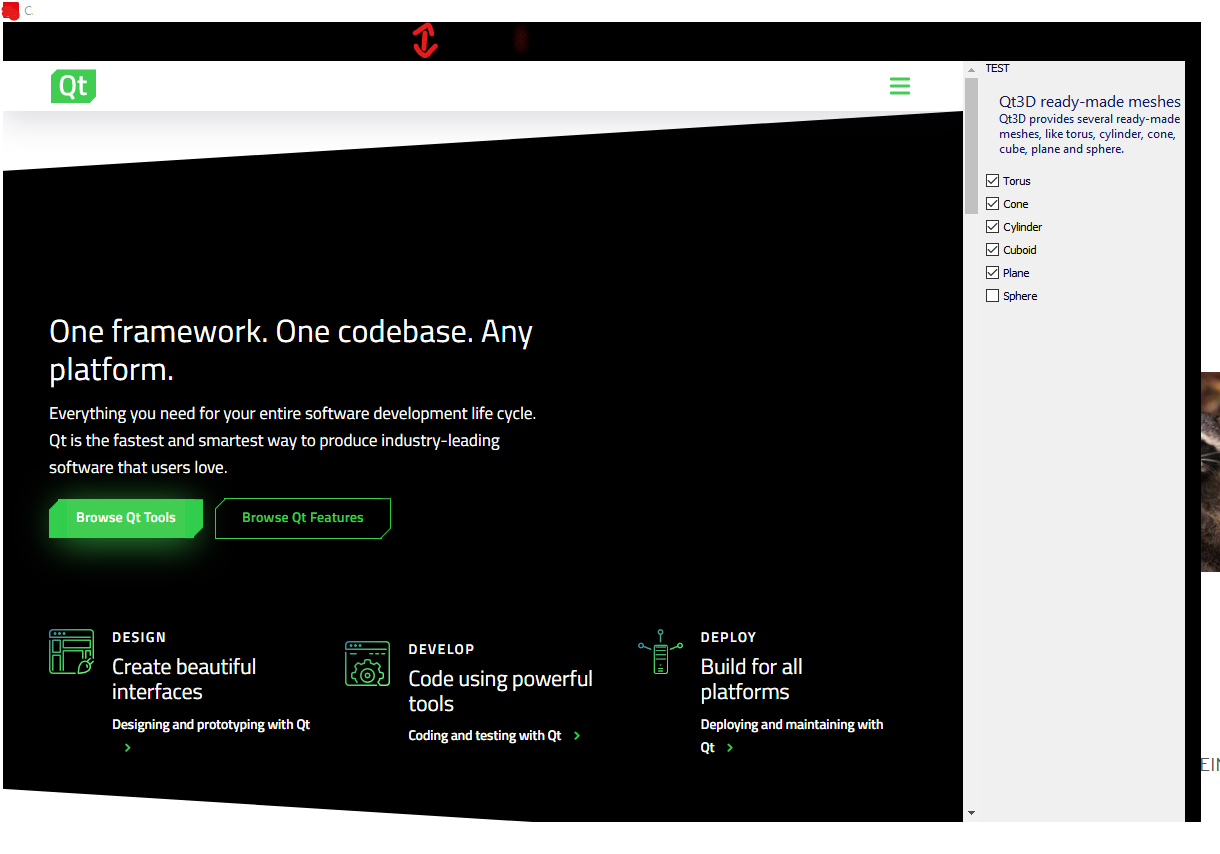Toggle the Cylinder checkbox
1220x854 pixels.
[993, 227]
